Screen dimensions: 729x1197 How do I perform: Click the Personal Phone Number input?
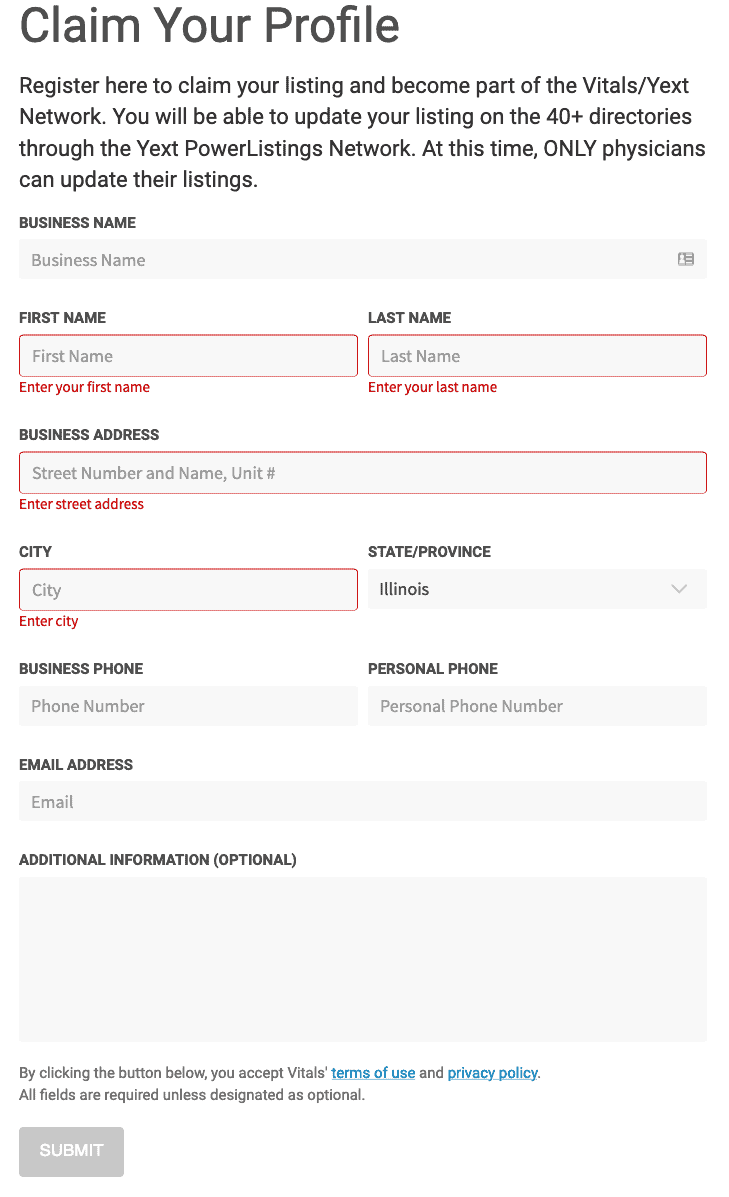pos(537,706)
